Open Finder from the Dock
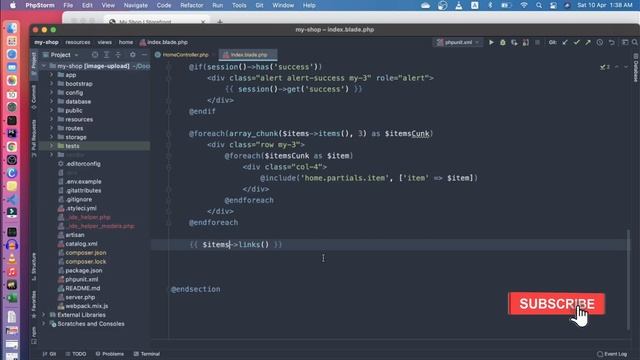This screenshot has width=640, height=360. point(12,28)
